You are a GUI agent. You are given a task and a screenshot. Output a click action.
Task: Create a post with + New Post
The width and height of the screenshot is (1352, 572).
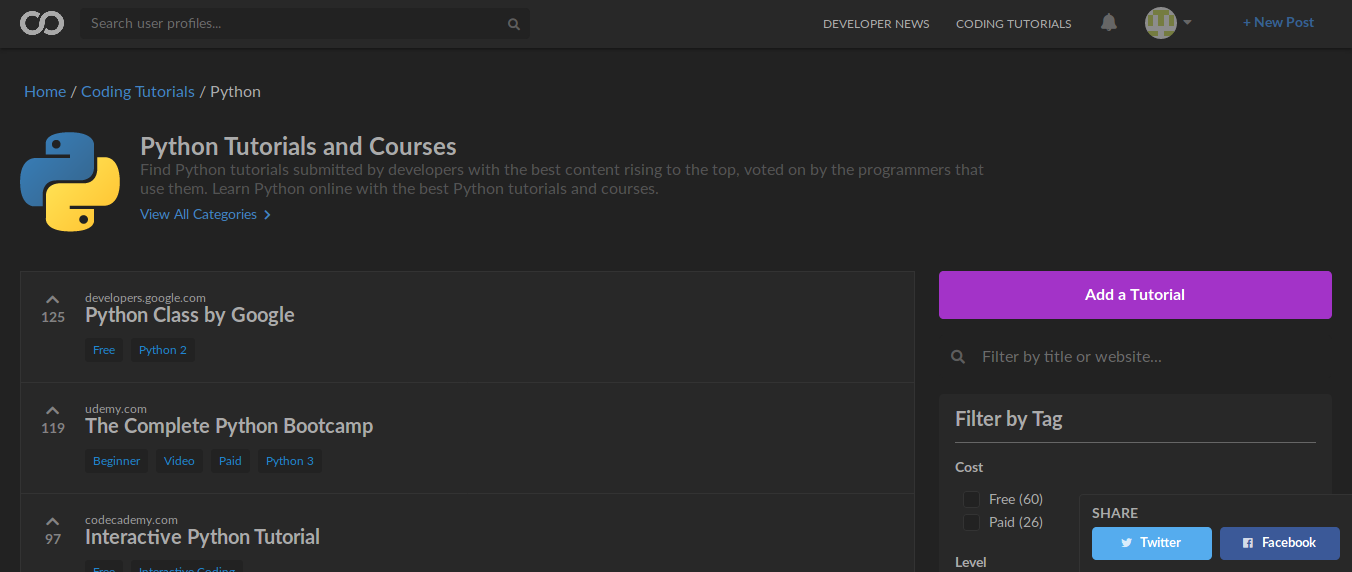click(x=1278, y=22)
